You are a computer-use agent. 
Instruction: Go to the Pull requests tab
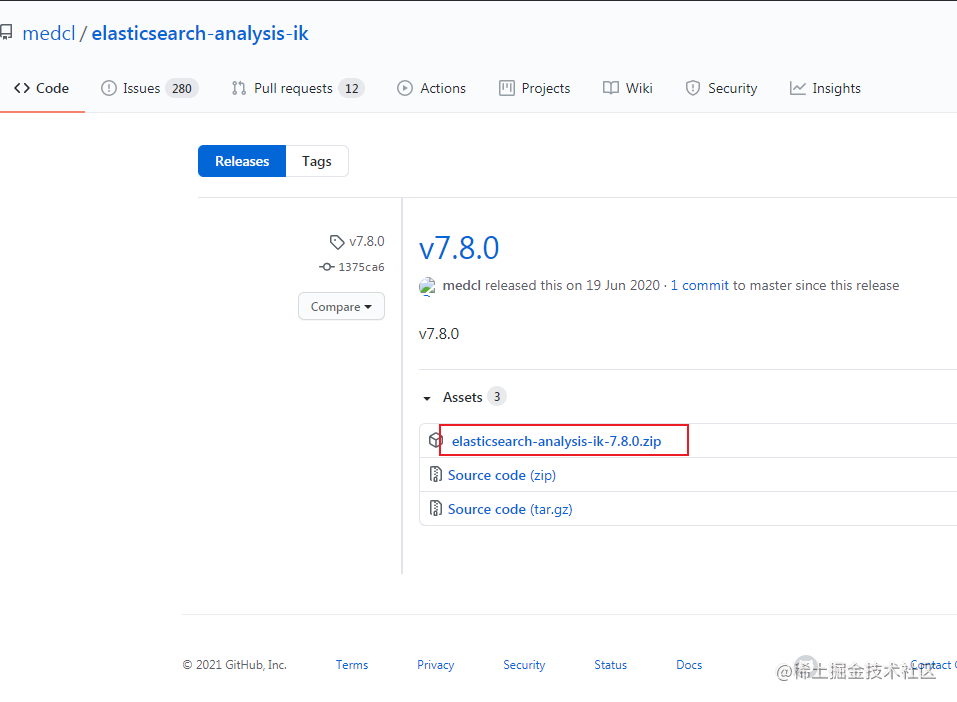(x=298, y=88)
